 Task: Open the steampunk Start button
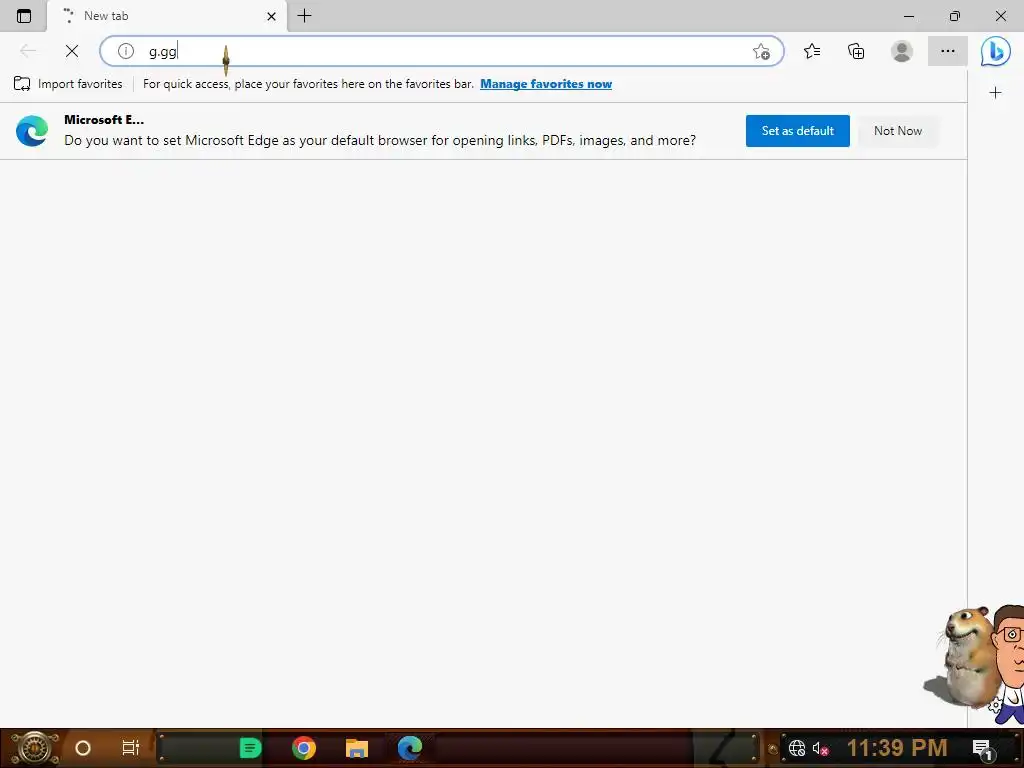(x=34, y=748)
